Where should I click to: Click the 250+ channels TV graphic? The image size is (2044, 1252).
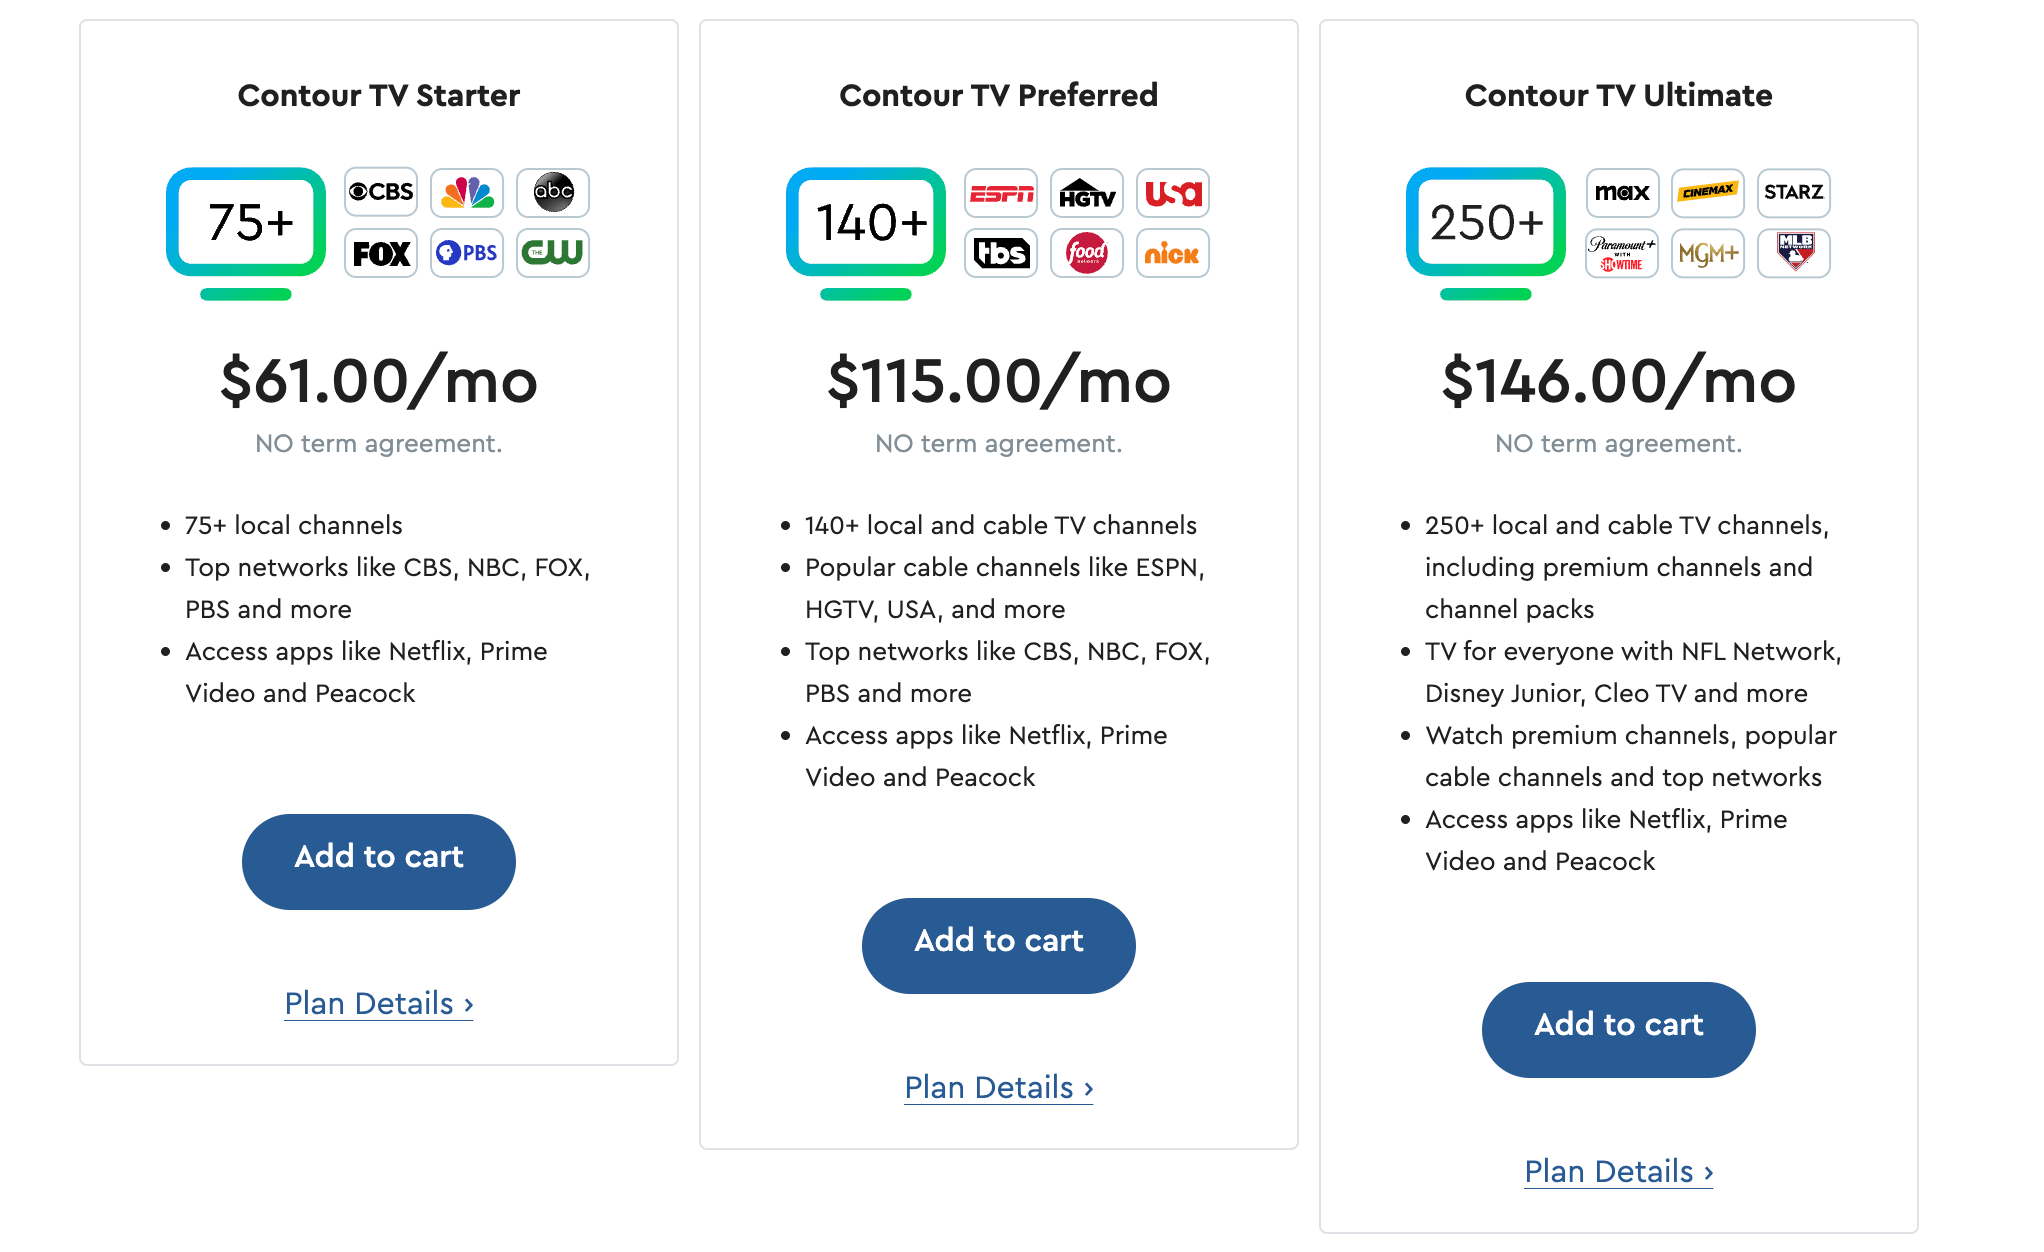(1486, 224)
